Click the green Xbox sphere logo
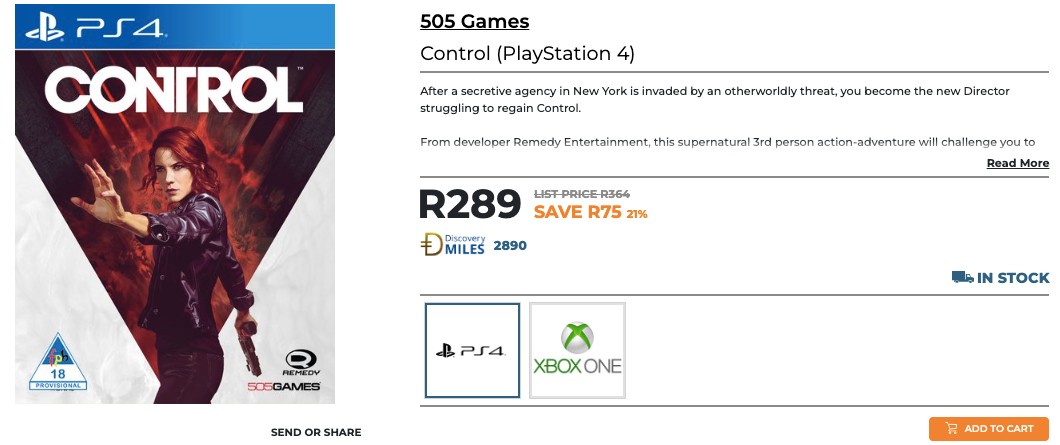1060x445 pixels. pyautogui.click(x=576, y=336)
